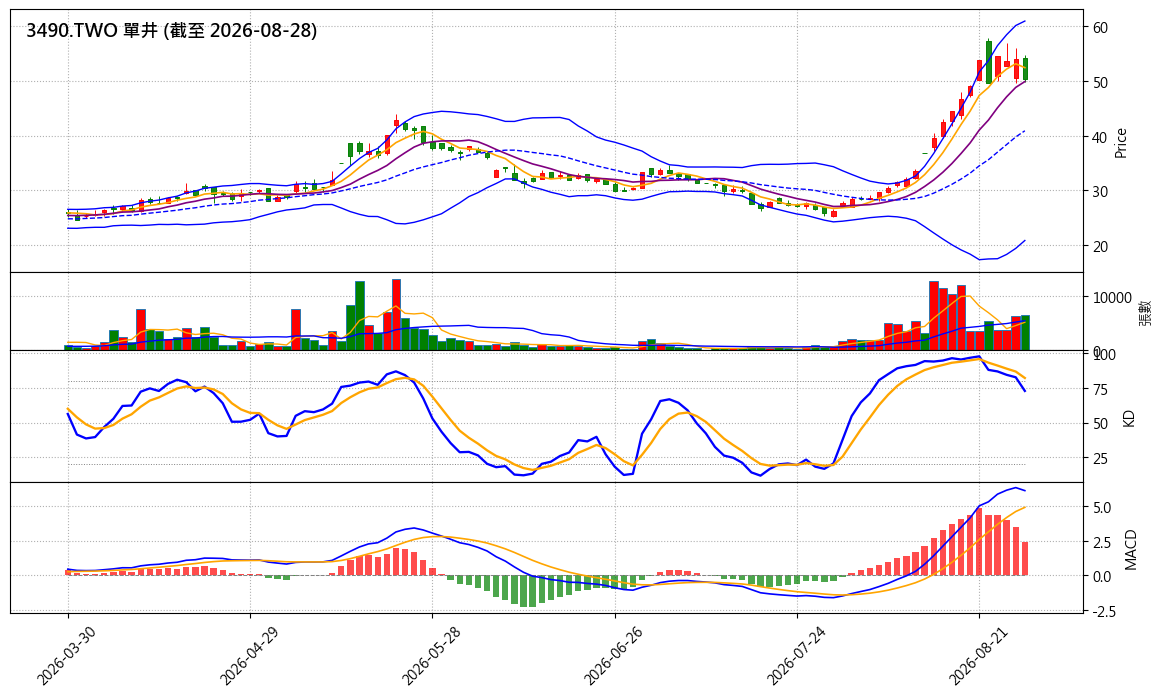This screenshot has height=698, width=1163.
Task: Click the 2.5 tick on MACD axis
Action: tap(1101, 542)
